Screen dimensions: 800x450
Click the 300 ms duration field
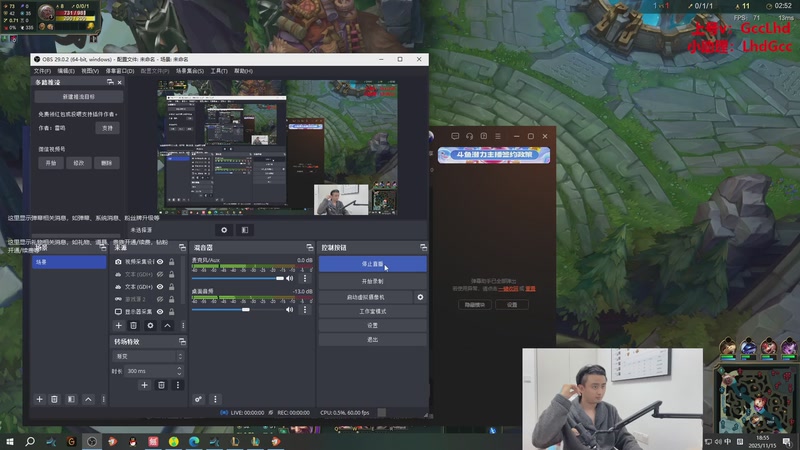(150, 371)
